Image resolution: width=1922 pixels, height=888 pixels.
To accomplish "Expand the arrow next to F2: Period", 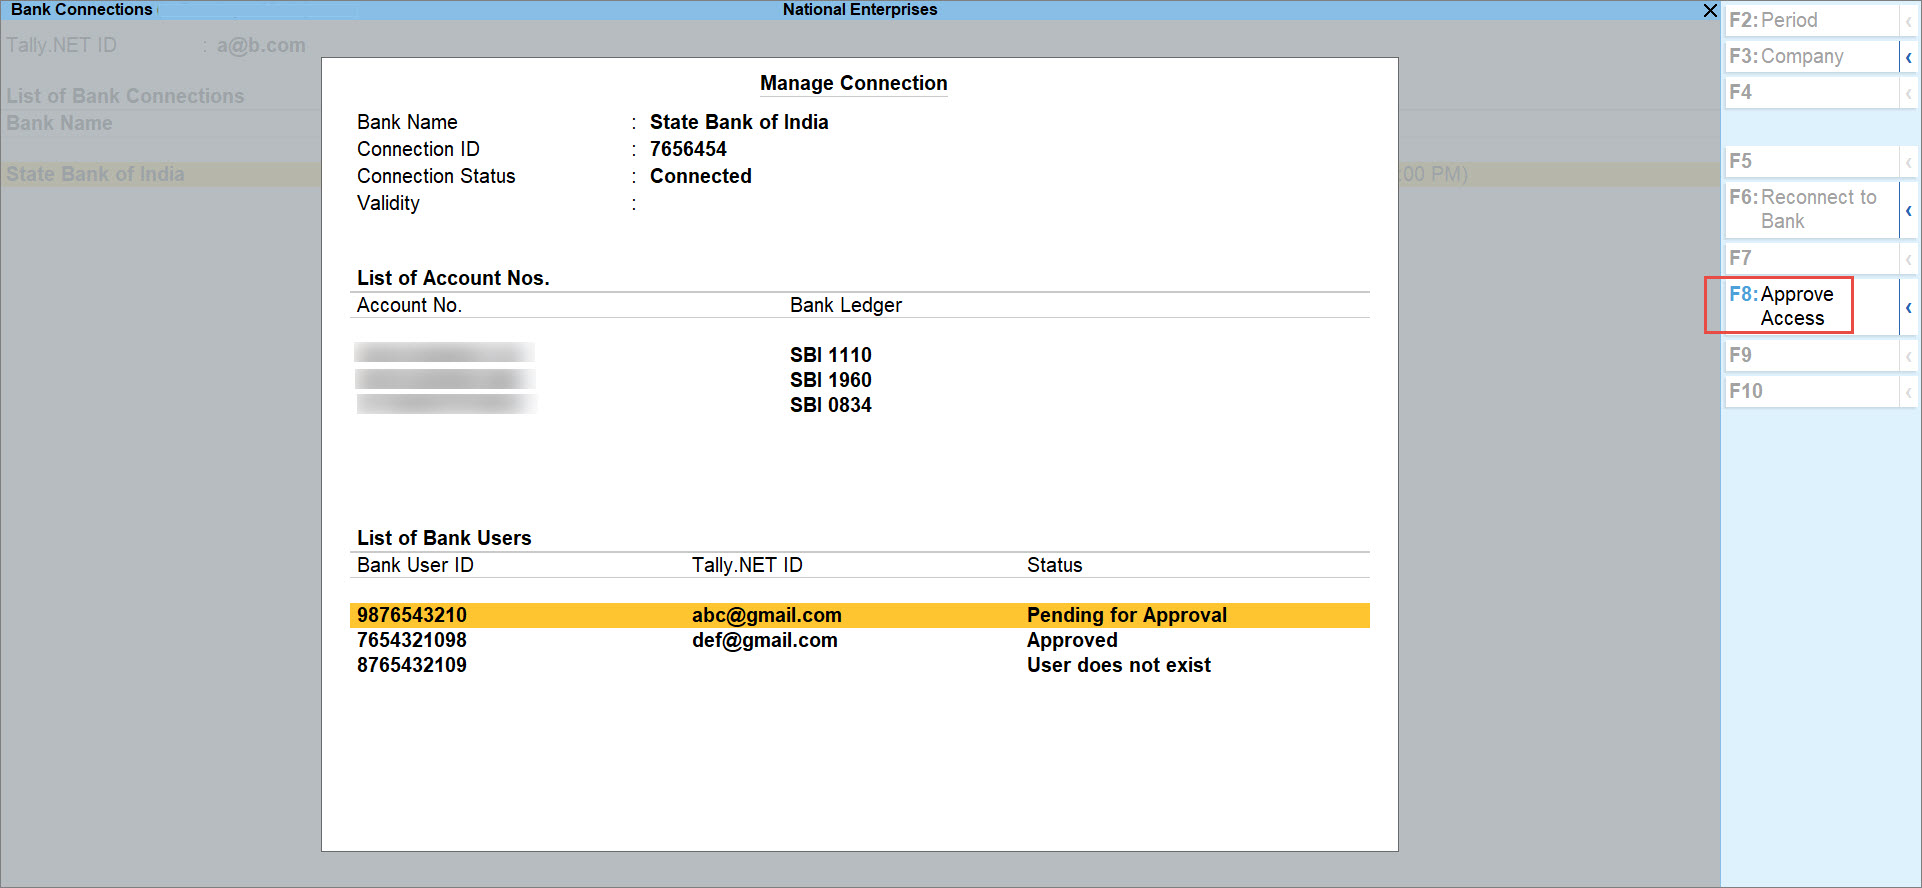I will pyautogui.click(x=1908, y=21).
